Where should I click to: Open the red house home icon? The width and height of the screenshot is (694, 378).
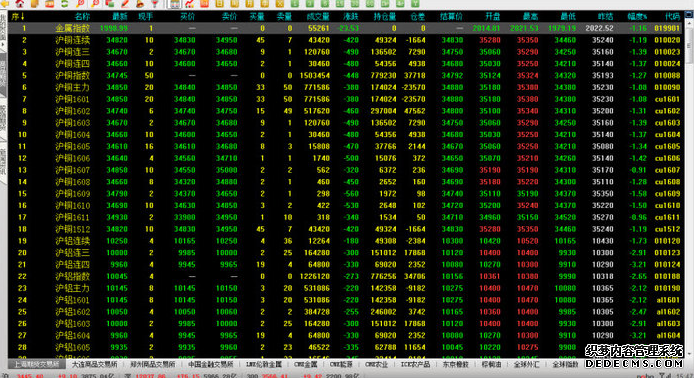tap(19, 4)
